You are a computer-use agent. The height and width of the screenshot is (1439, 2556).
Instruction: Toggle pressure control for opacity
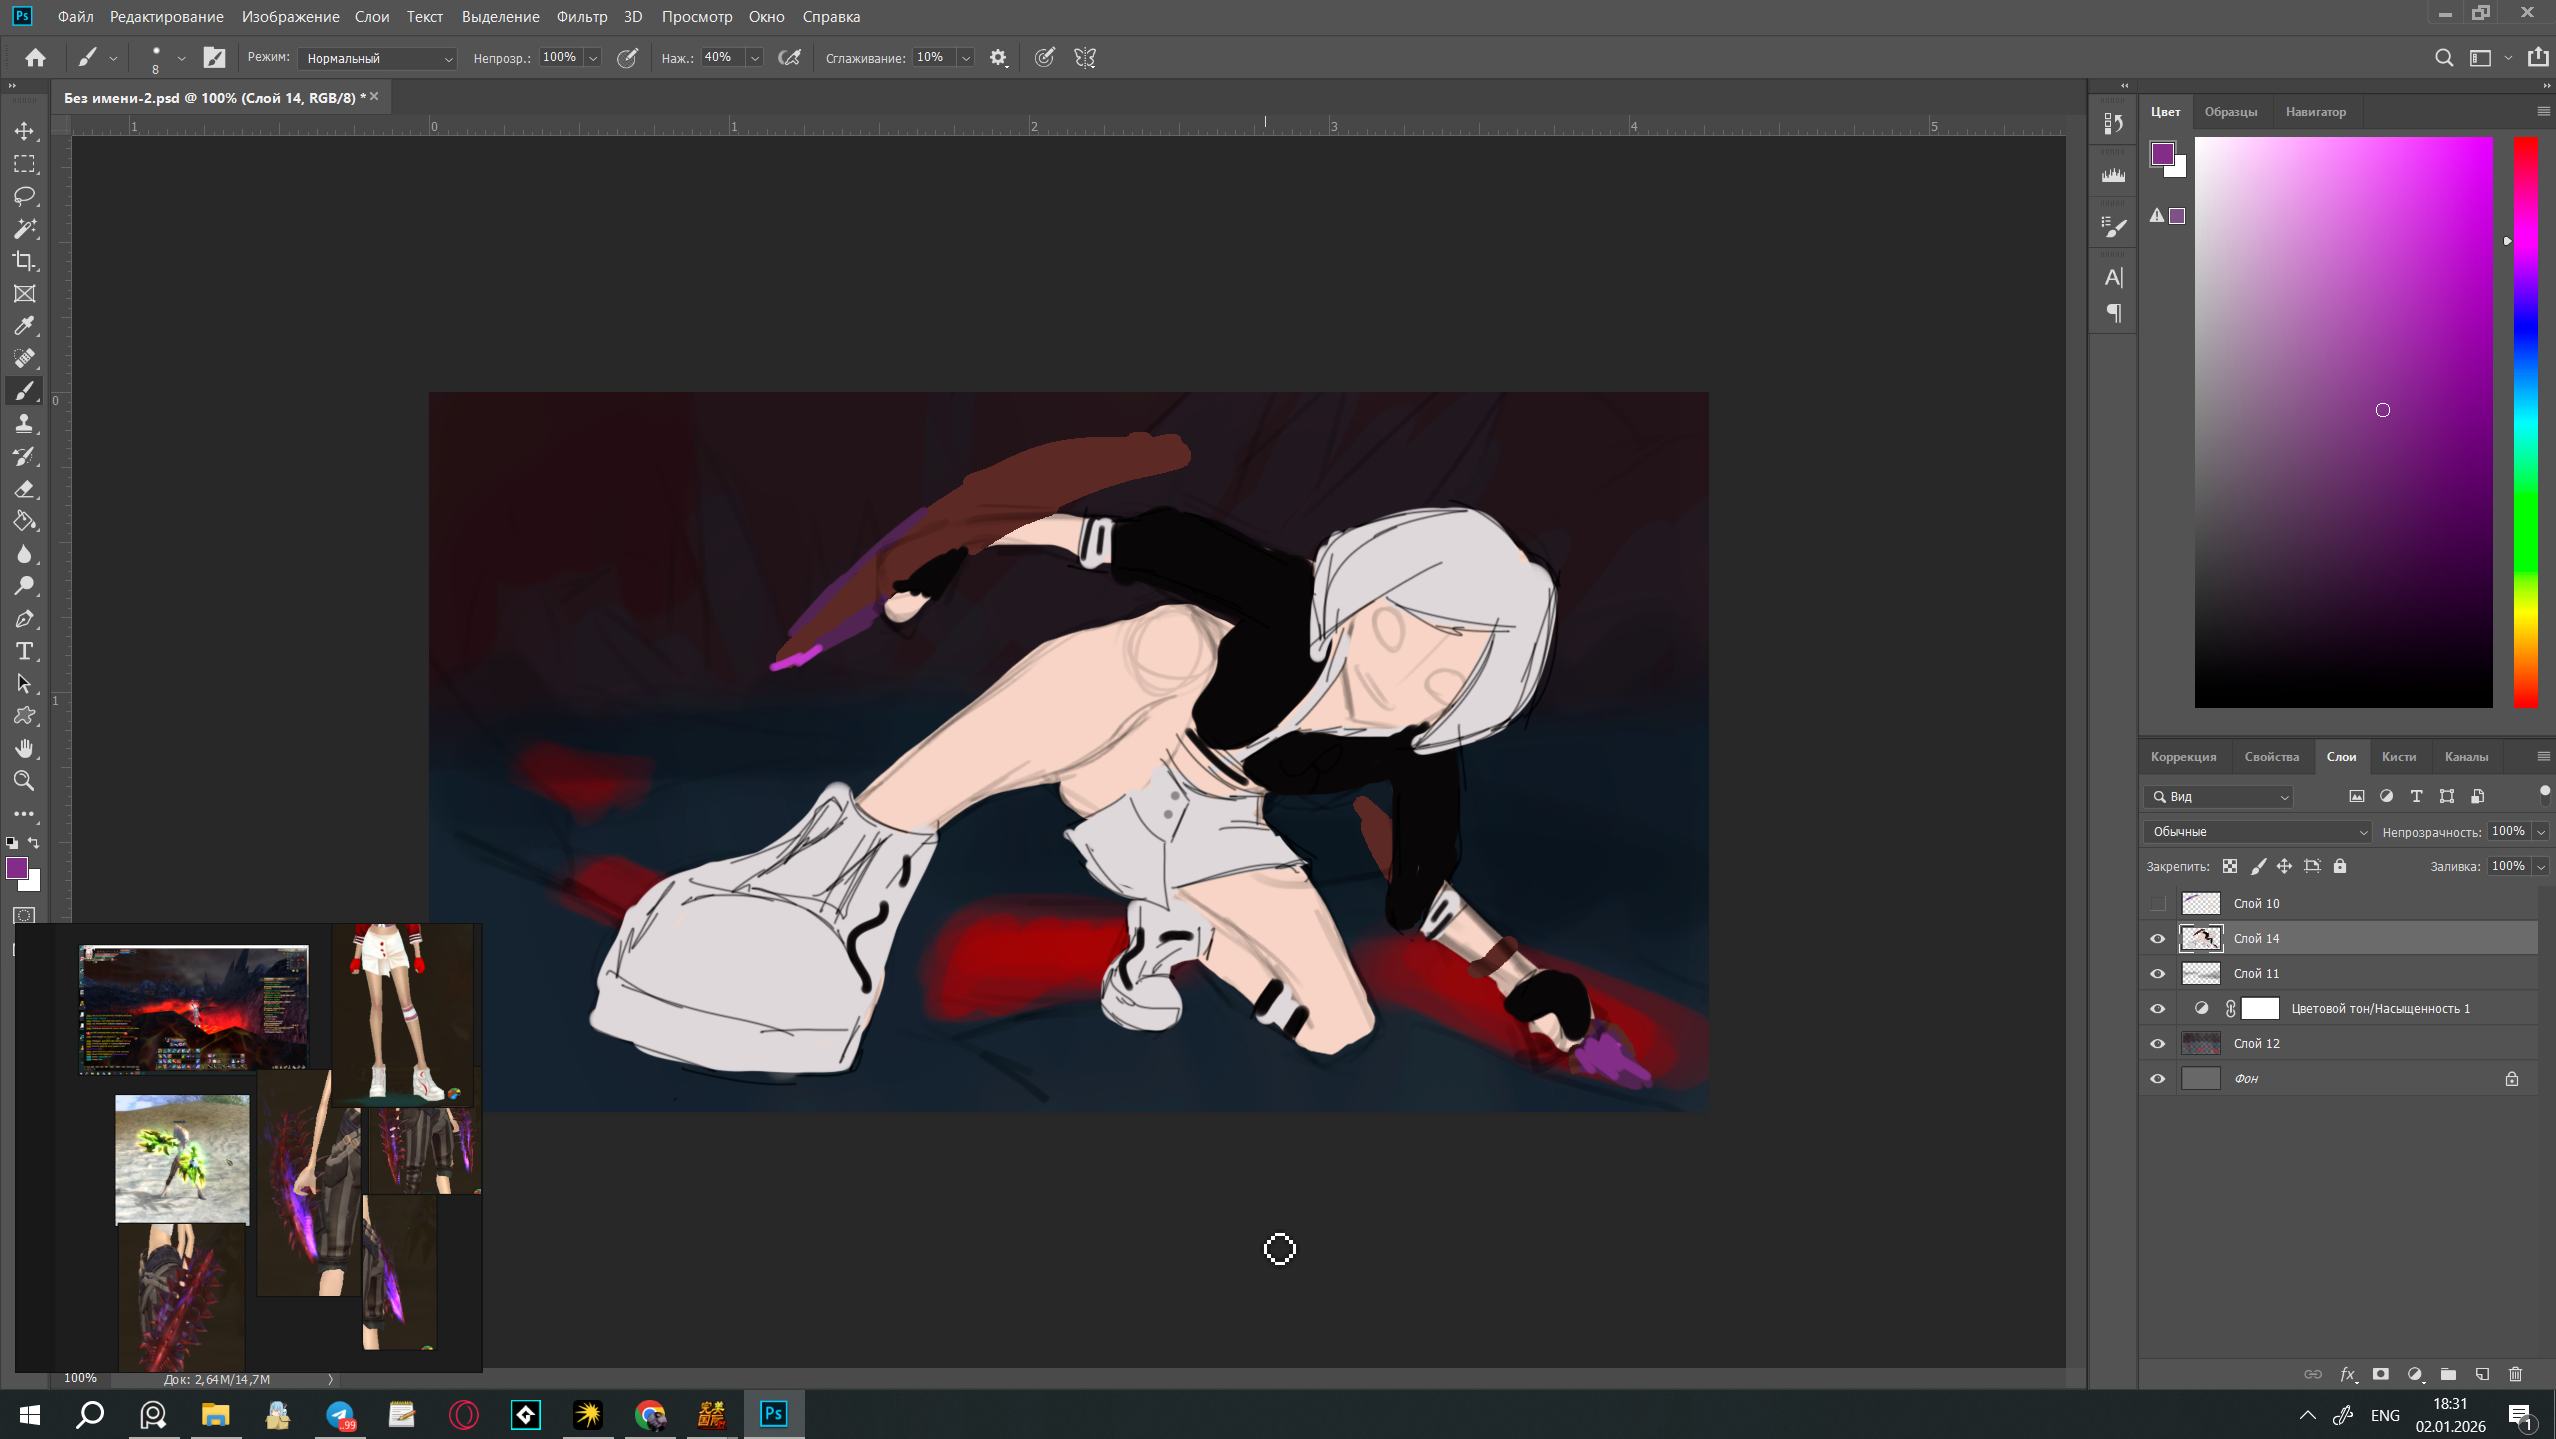point(627,58)
